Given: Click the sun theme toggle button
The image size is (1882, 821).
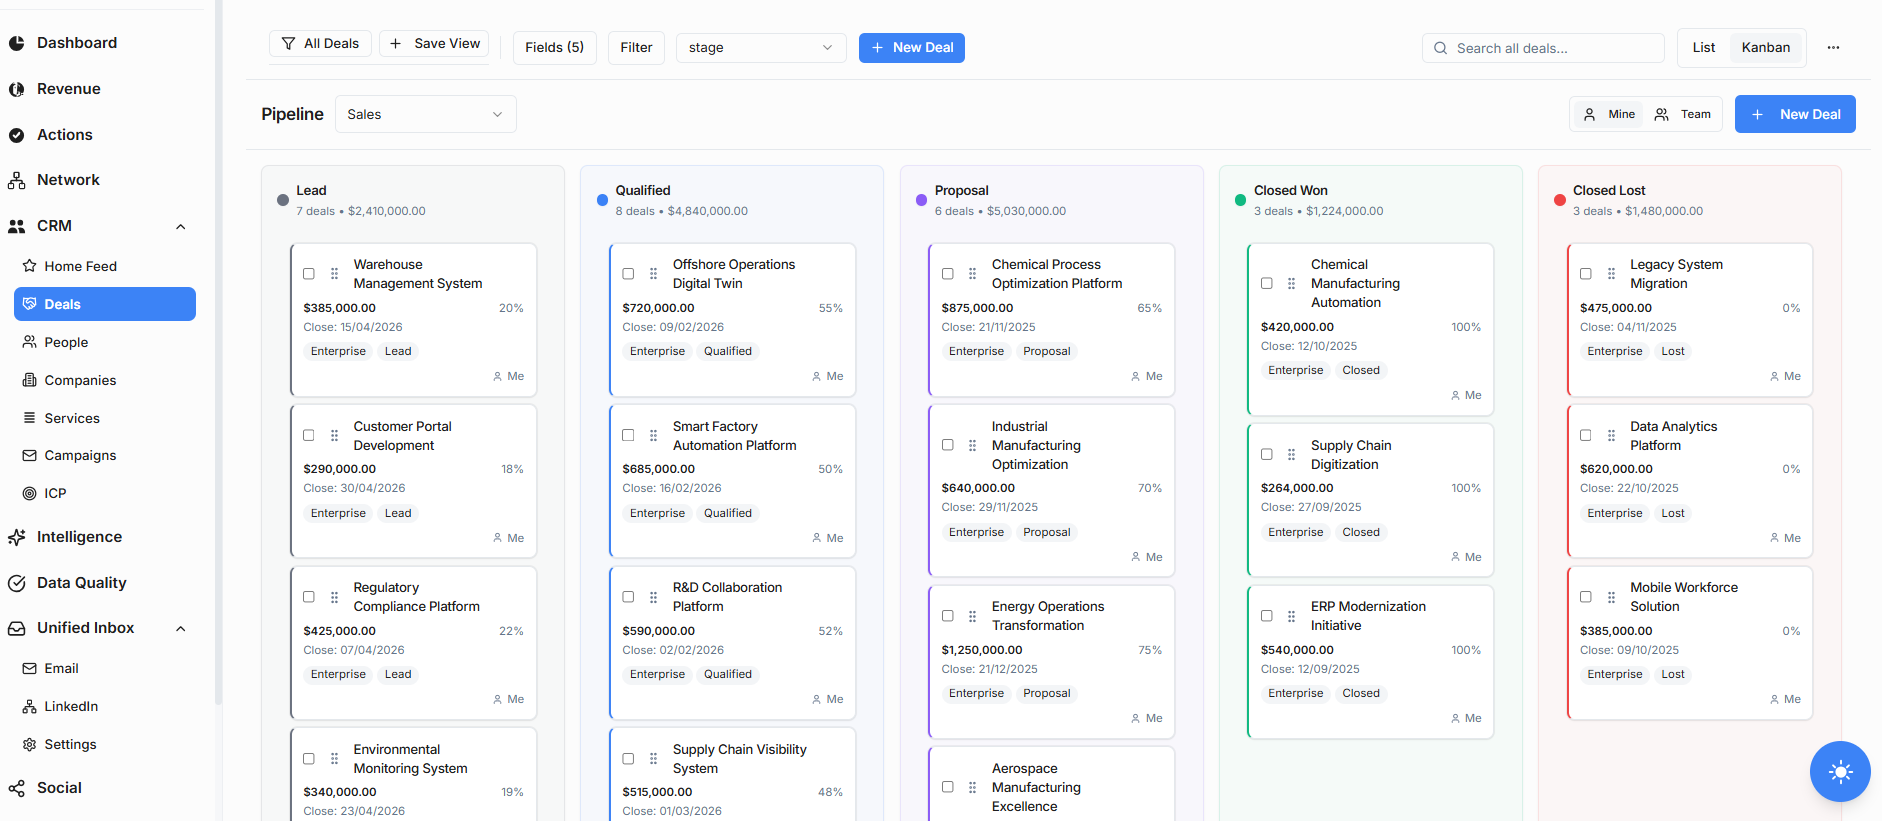Looking at the screenshot, I should coord(1839,771).
